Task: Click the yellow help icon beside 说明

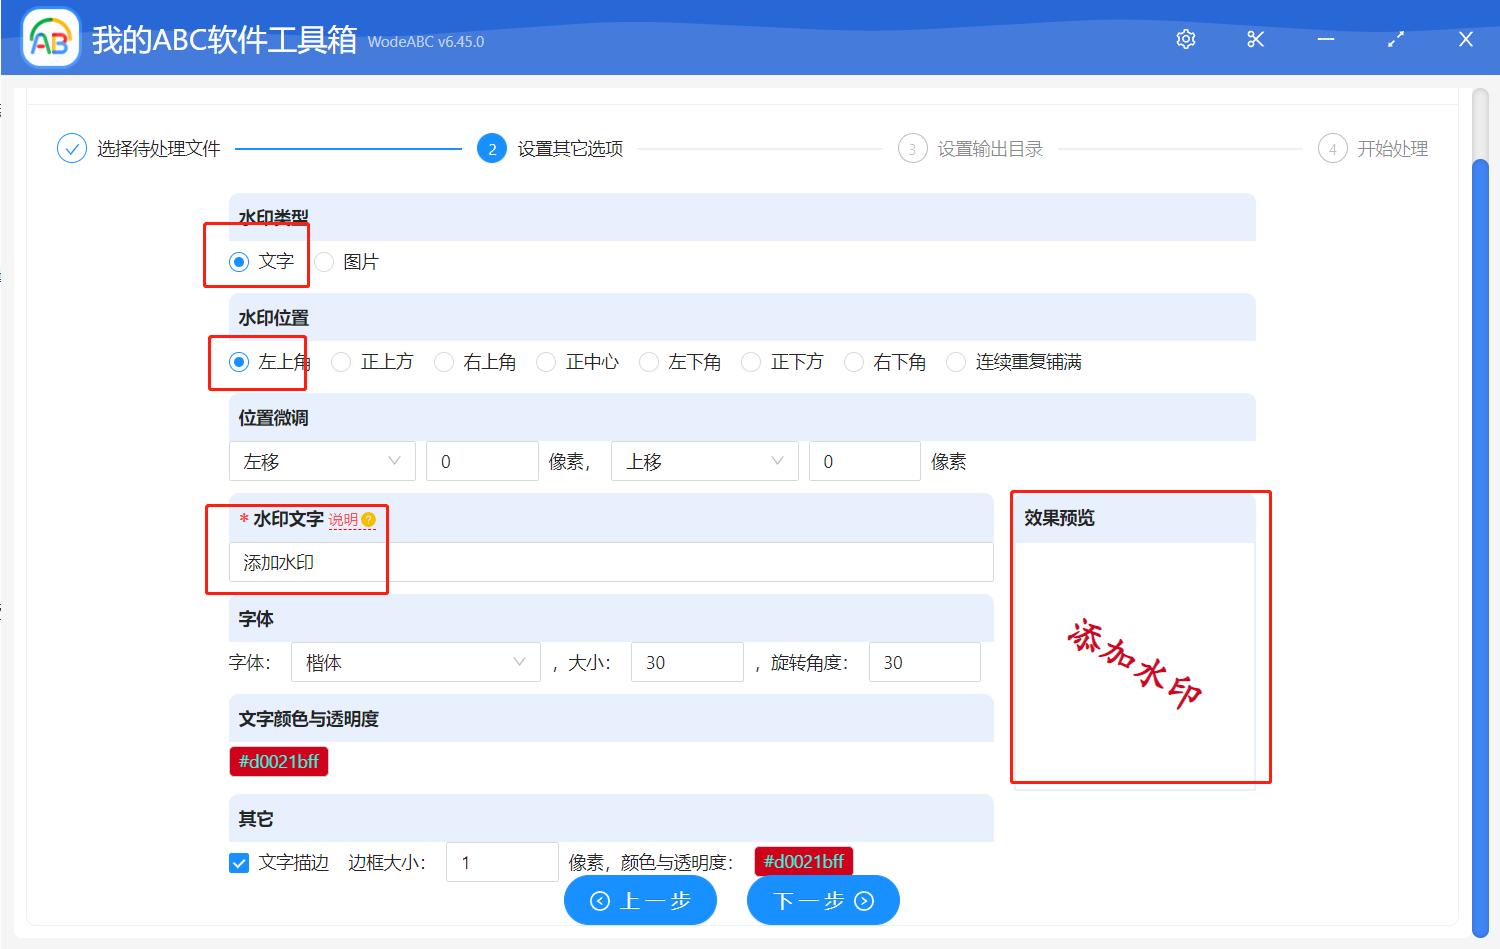Action: point(367,520)
